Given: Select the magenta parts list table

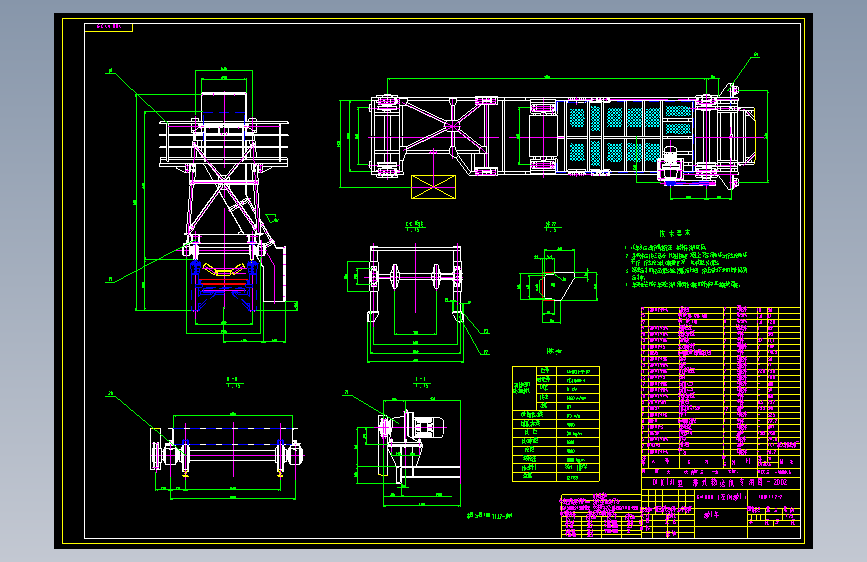Looking at the screenshot, I should point(720,387).
